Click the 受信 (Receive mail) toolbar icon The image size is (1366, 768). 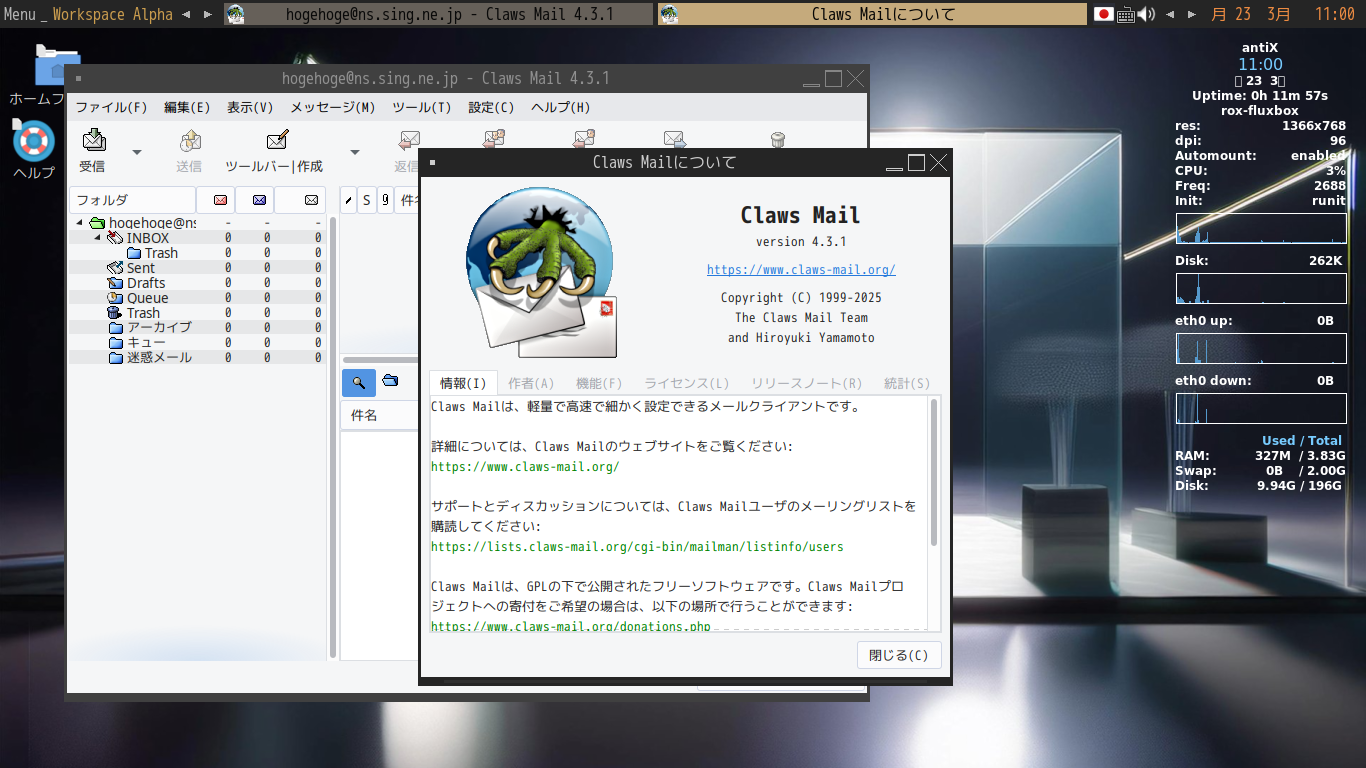[93, 141]
